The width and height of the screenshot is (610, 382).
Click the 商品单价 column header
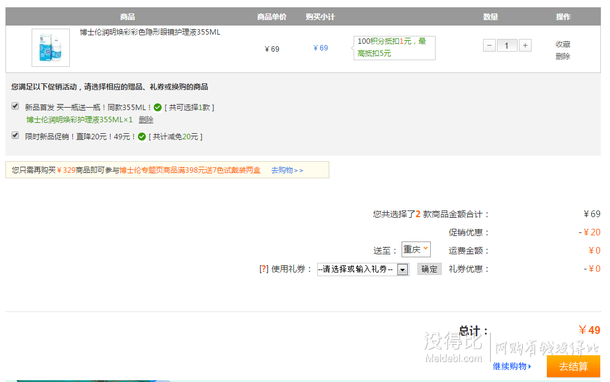coord(272,17)
